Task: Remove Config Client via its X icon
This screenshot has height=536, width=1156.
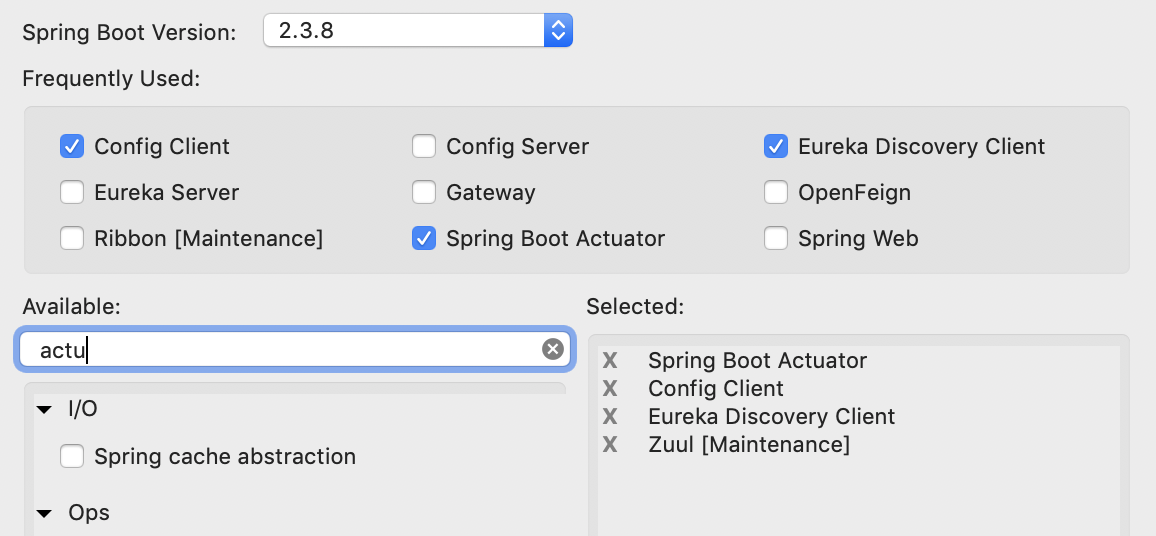Action: coord(610,388)
